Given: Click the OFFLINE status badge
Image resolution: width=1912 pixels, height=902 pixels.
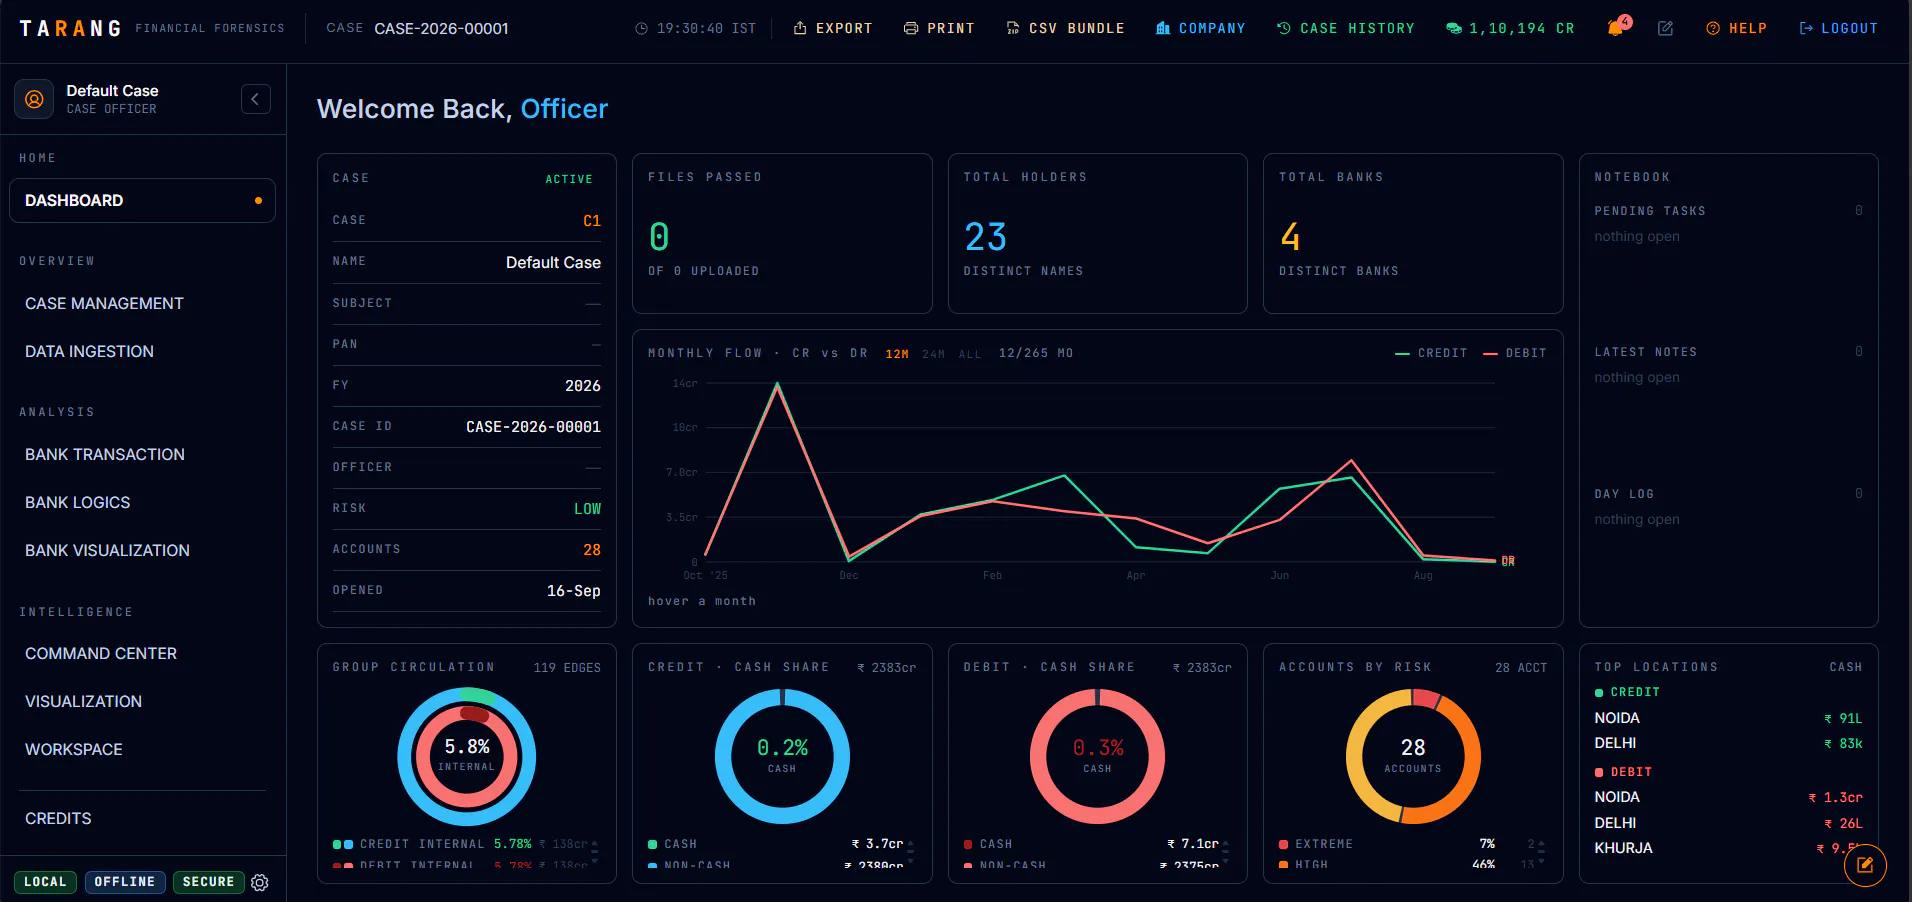Looking at the screenshot, I should [x=125, y=882].
